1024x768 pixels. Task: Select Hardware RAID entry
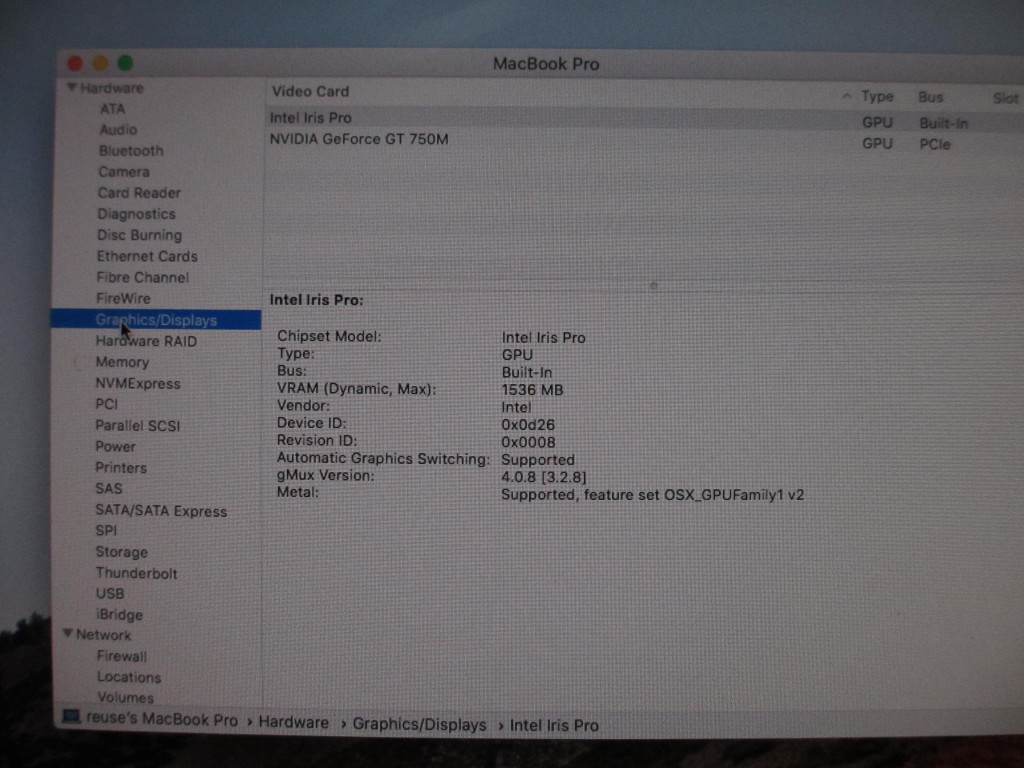coord(146,341)
